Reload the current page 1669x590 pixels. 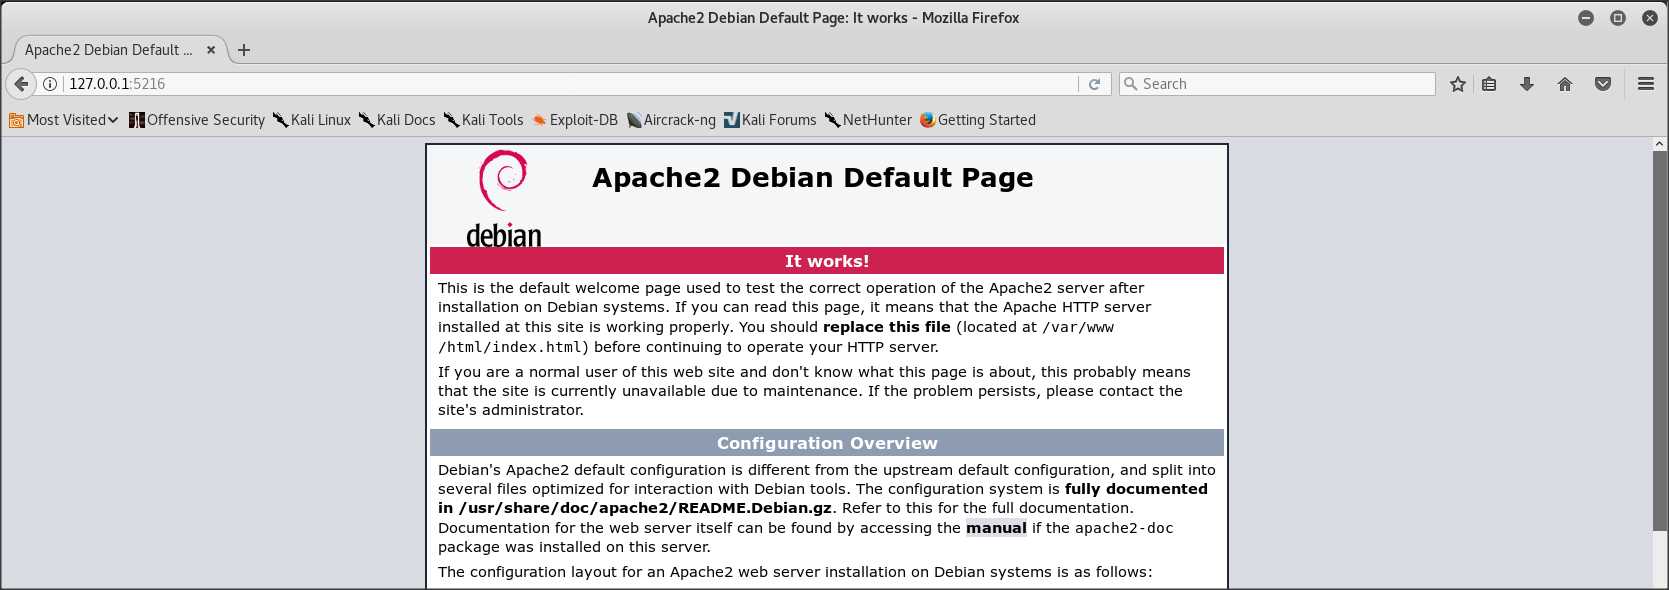tap(1094, 84)
